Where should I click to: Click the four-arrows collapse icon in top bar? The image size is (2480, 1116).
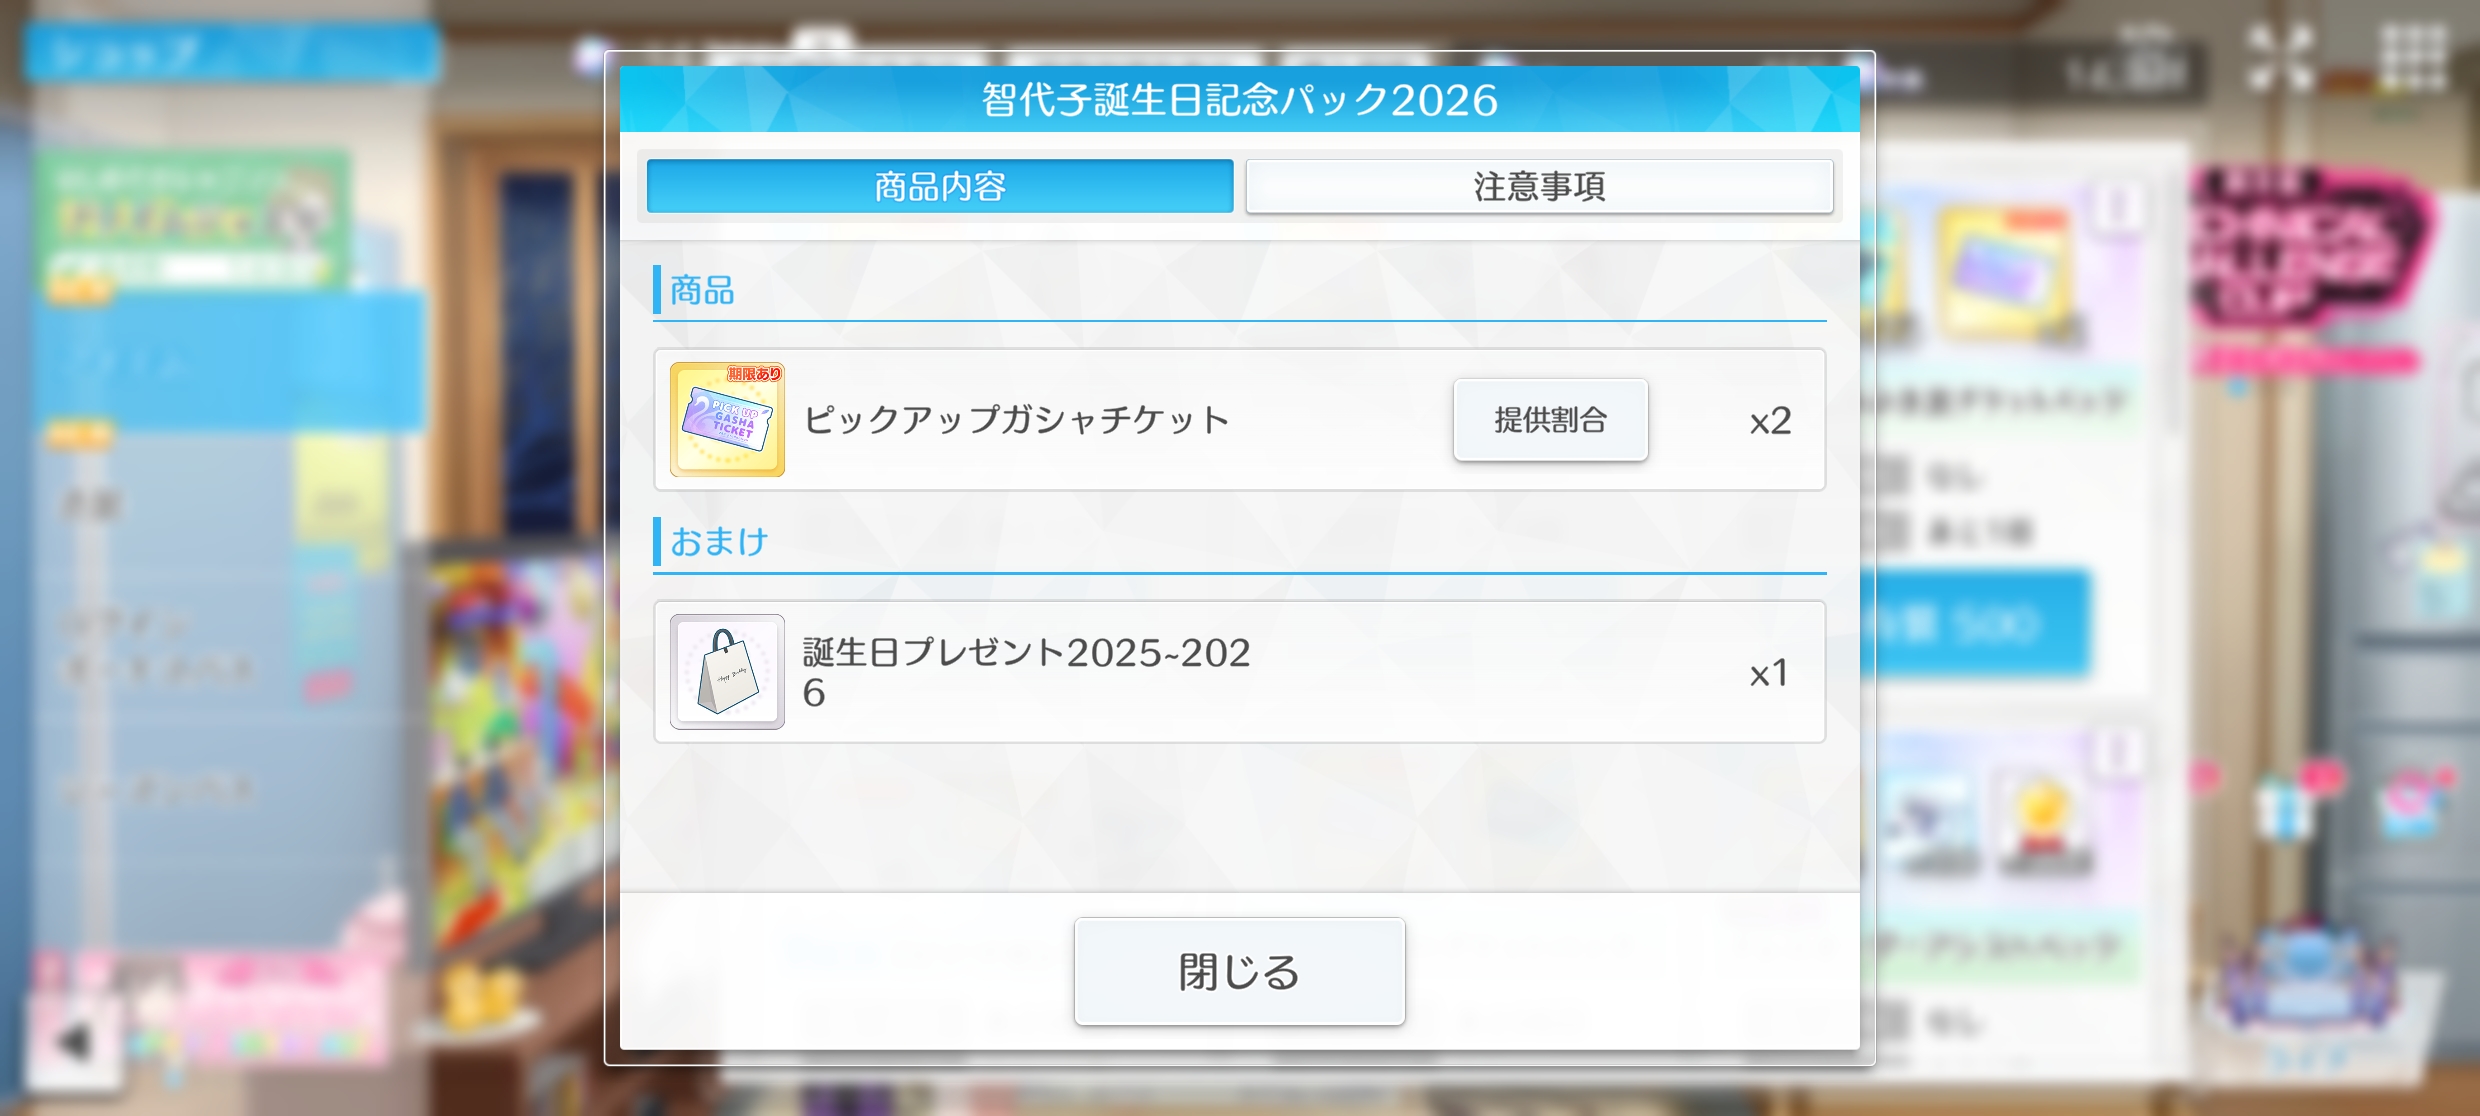(2281, 59)
